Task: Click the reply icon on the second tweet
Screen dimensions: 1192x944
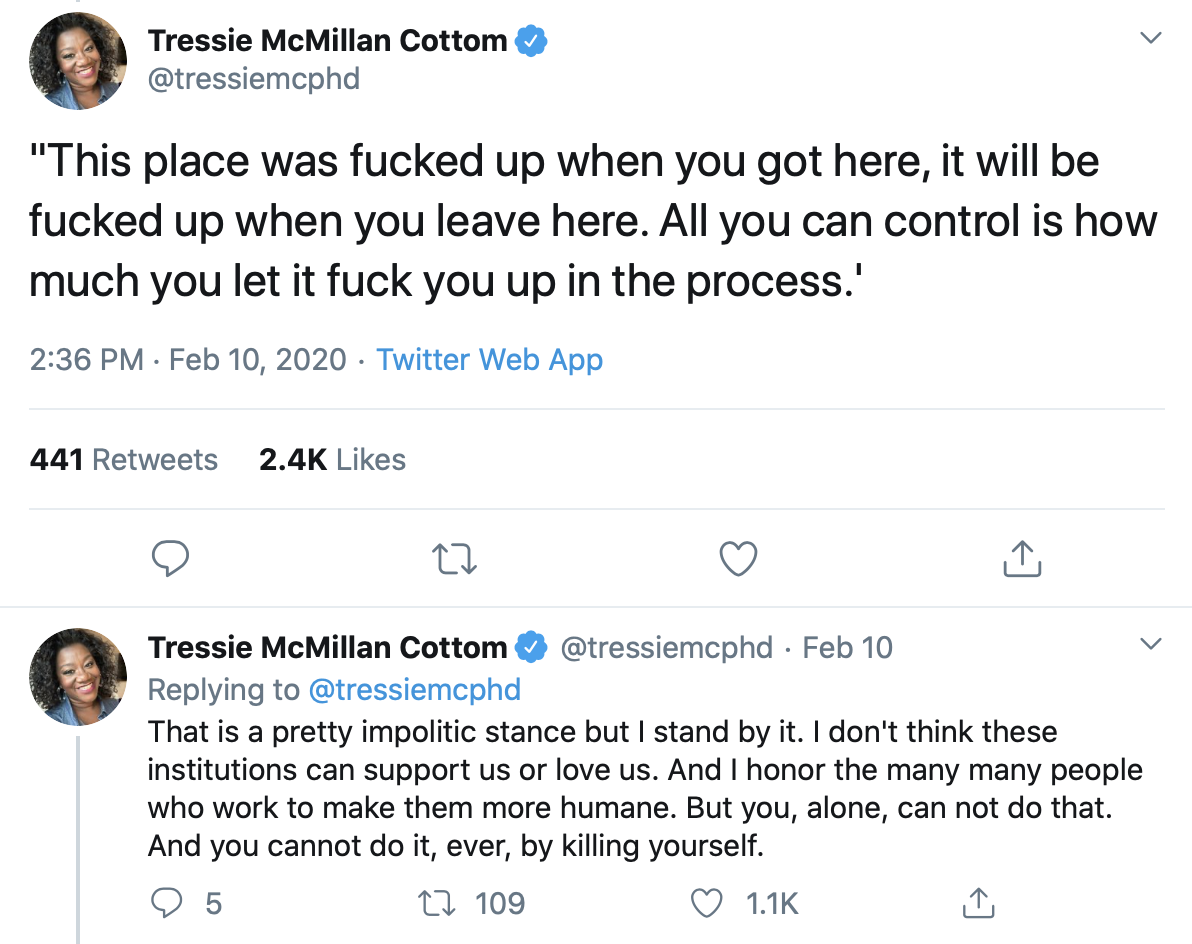Action: (169, 903)
